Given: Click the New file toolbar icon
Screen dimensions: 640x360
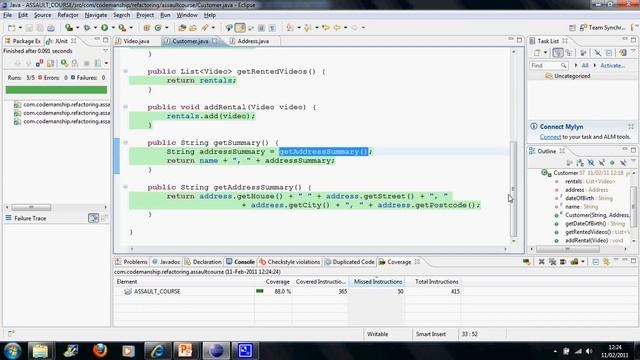Looking at the screenshot, I should [11, 28].
